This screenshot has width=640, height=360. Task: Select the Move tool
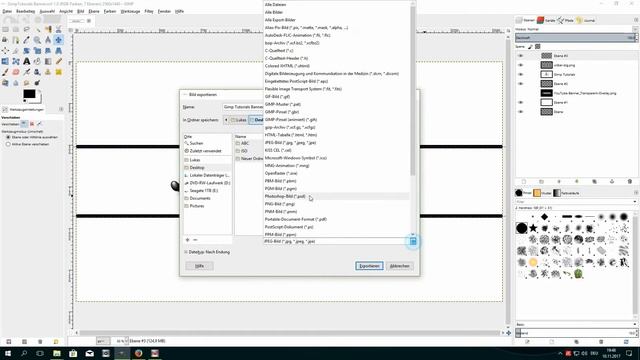tap(59, 40)
